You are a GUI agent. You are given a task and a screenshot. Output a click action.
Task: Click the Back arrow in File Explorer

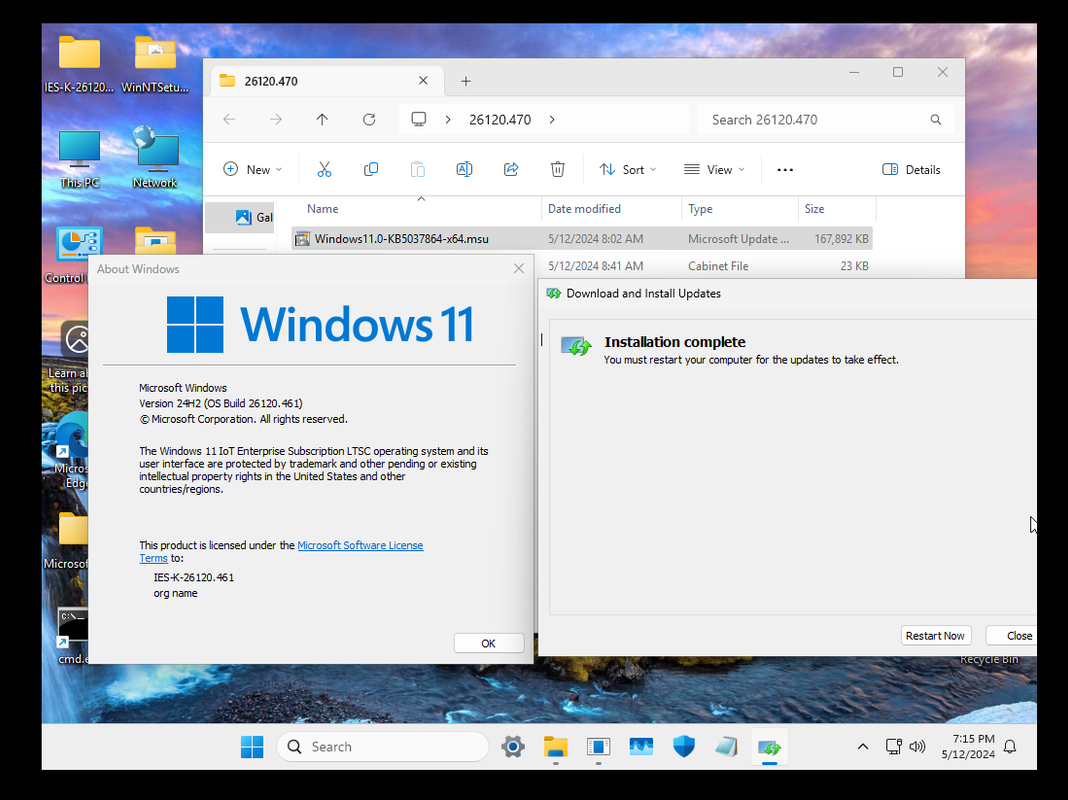point(230,120)
